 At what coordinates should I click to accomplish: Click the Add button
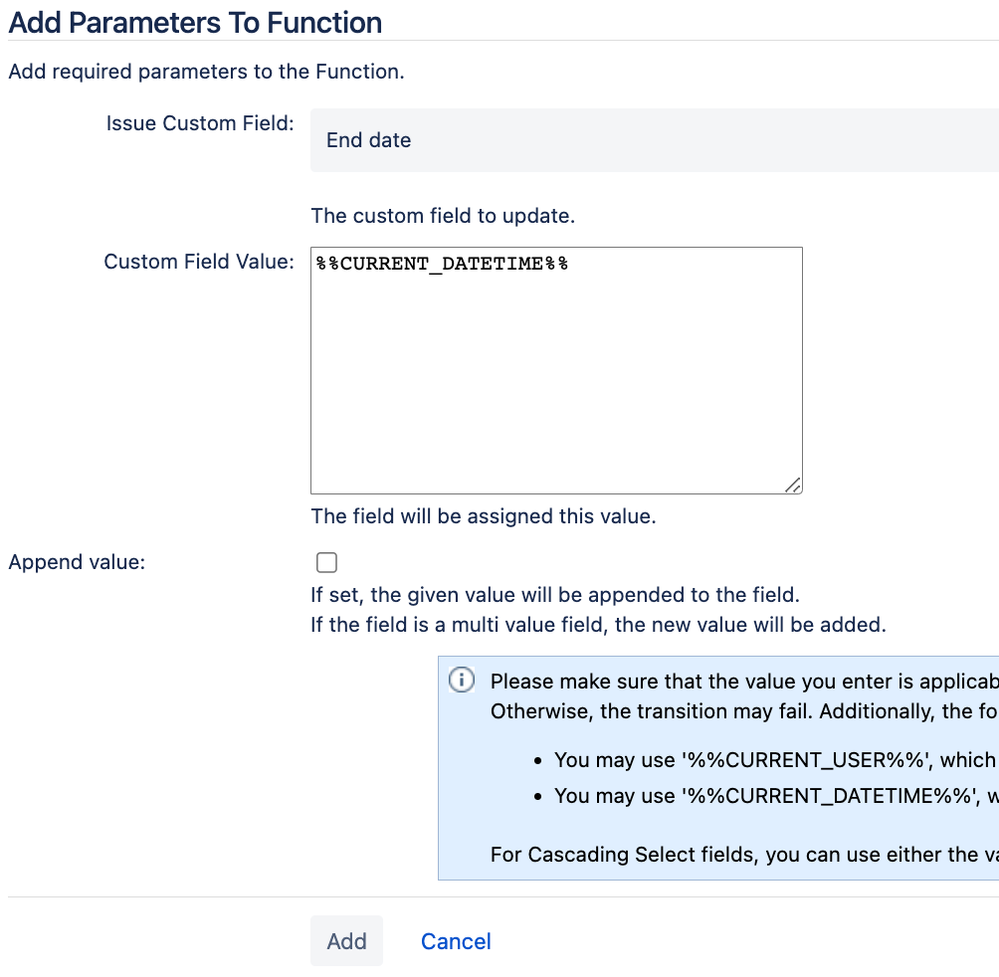pos(347,941)
